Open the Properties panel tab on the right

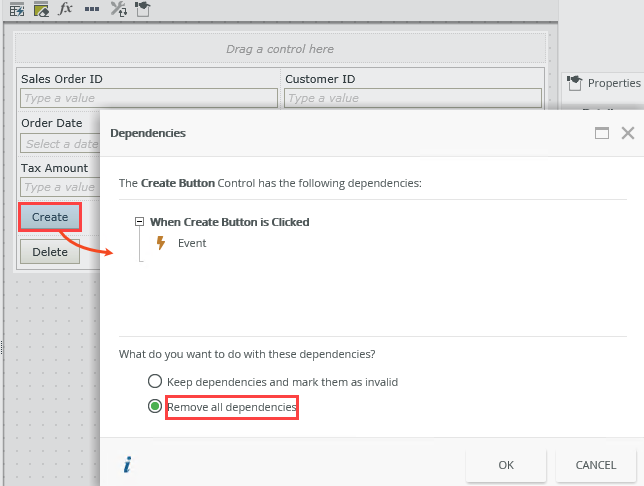[x=603, y=83]
